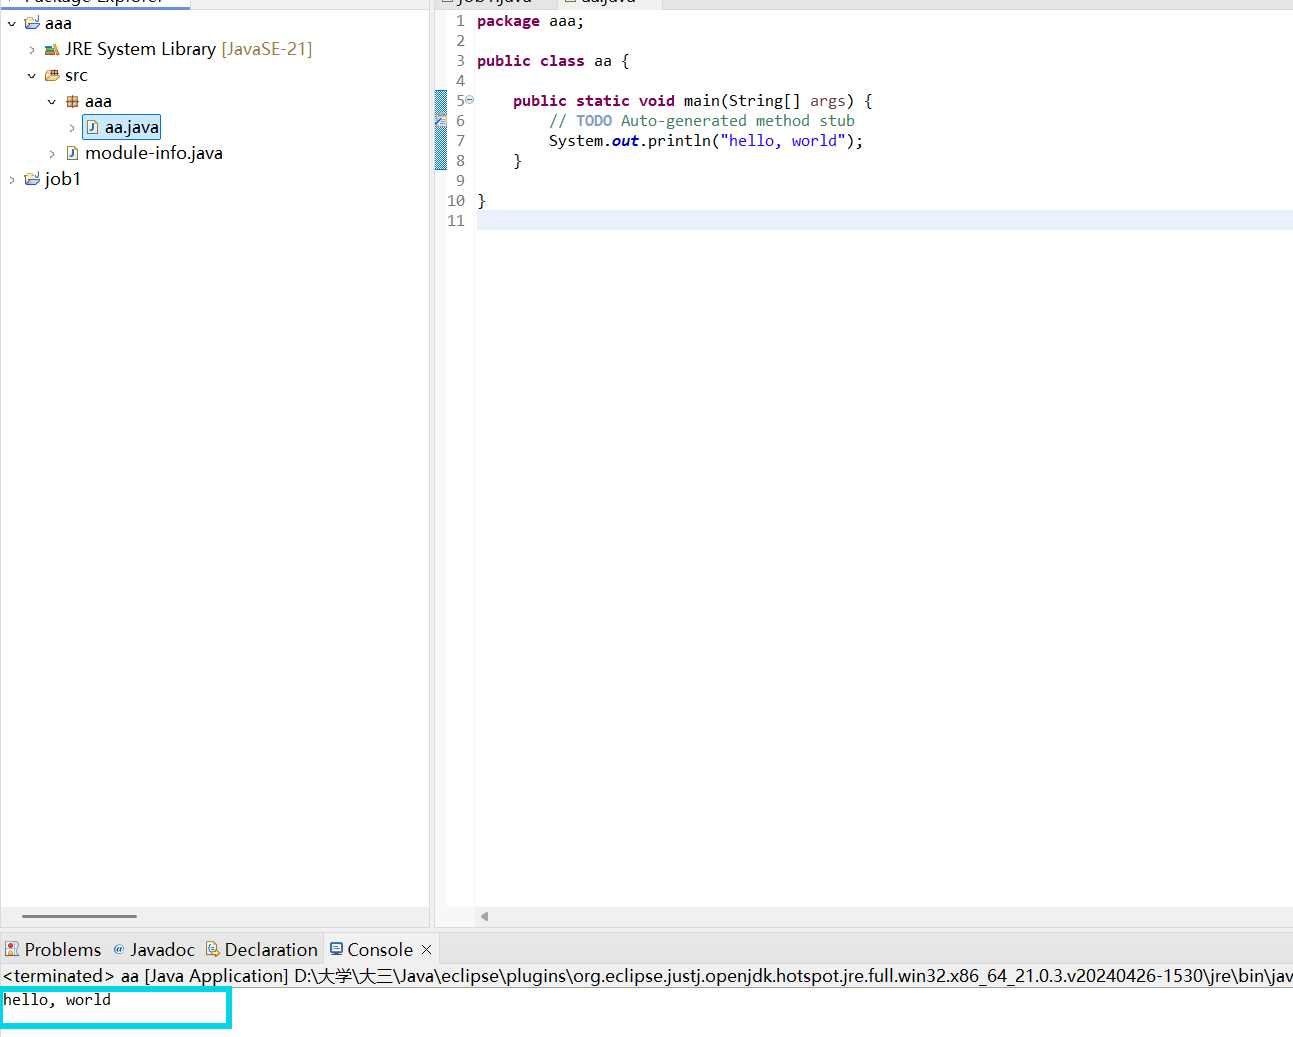Viewport: 1293px width, 1037px height.
Task: Click the aa.java file icon in Package Explorer
Action: pos(91,126)
